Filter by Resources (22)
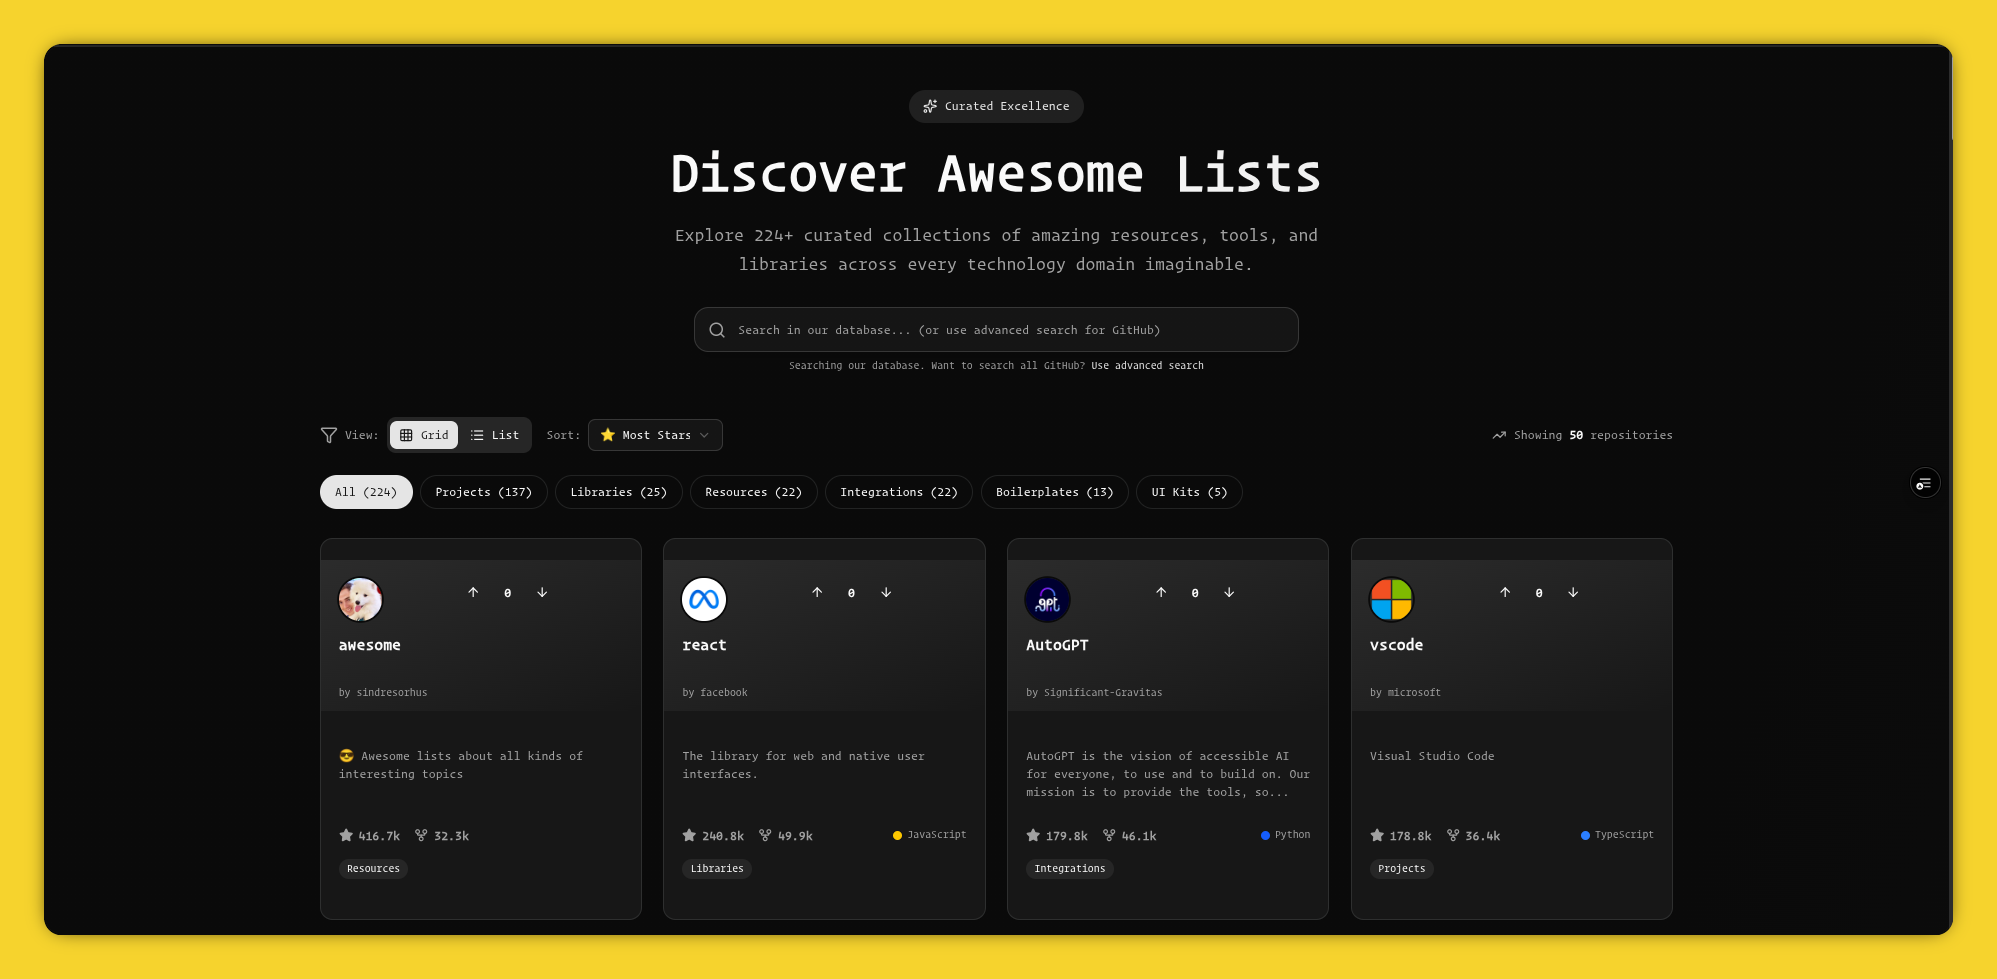The height and width of the screenshot is (979, 1997). [x=754, y=492]
